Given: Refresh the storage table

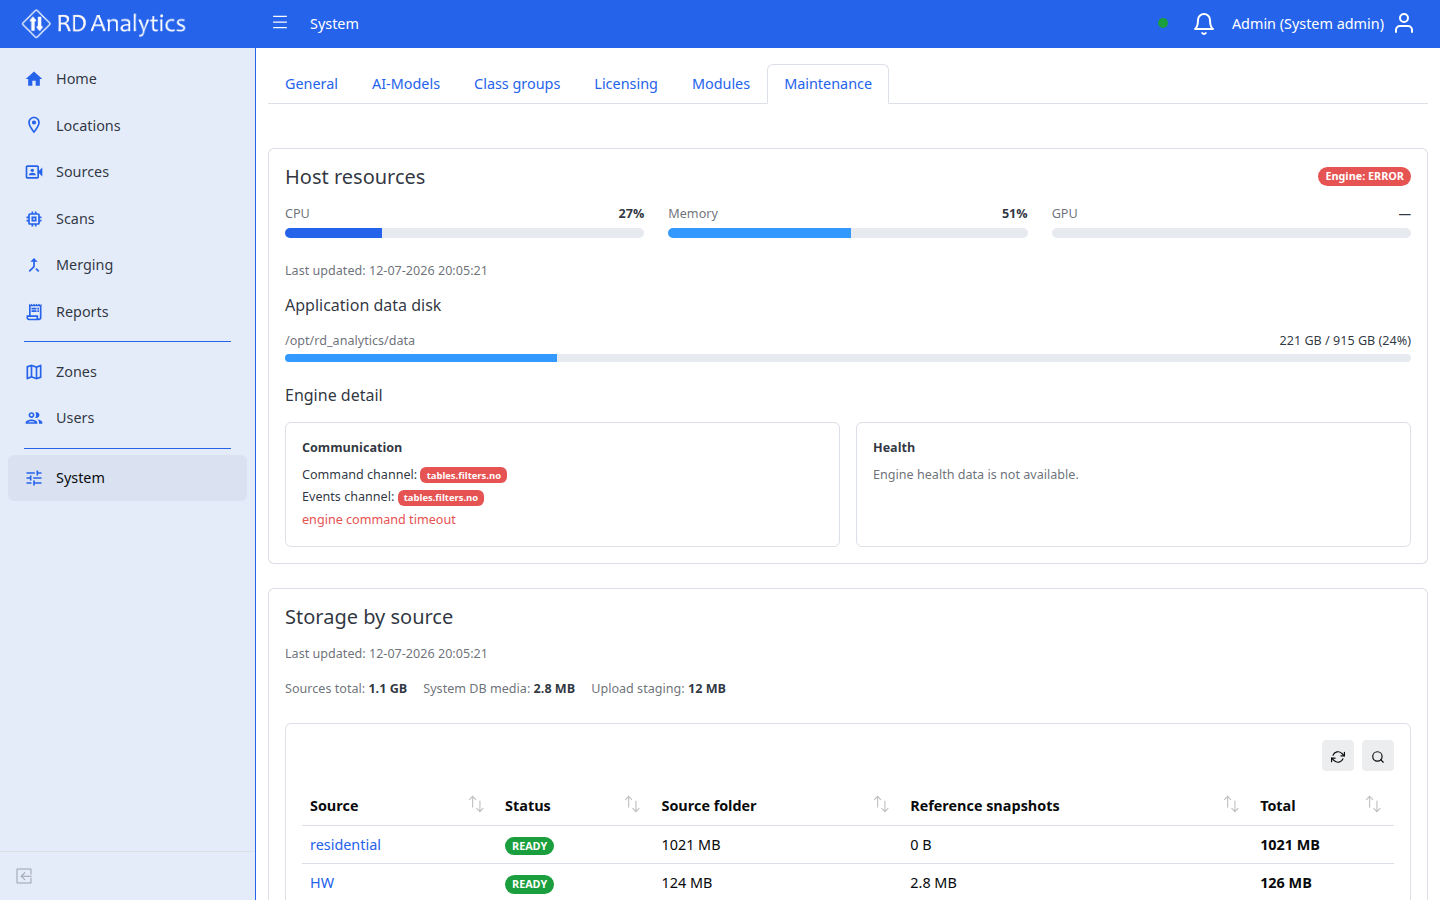Looking at the screenshot, I should 1338,756.
